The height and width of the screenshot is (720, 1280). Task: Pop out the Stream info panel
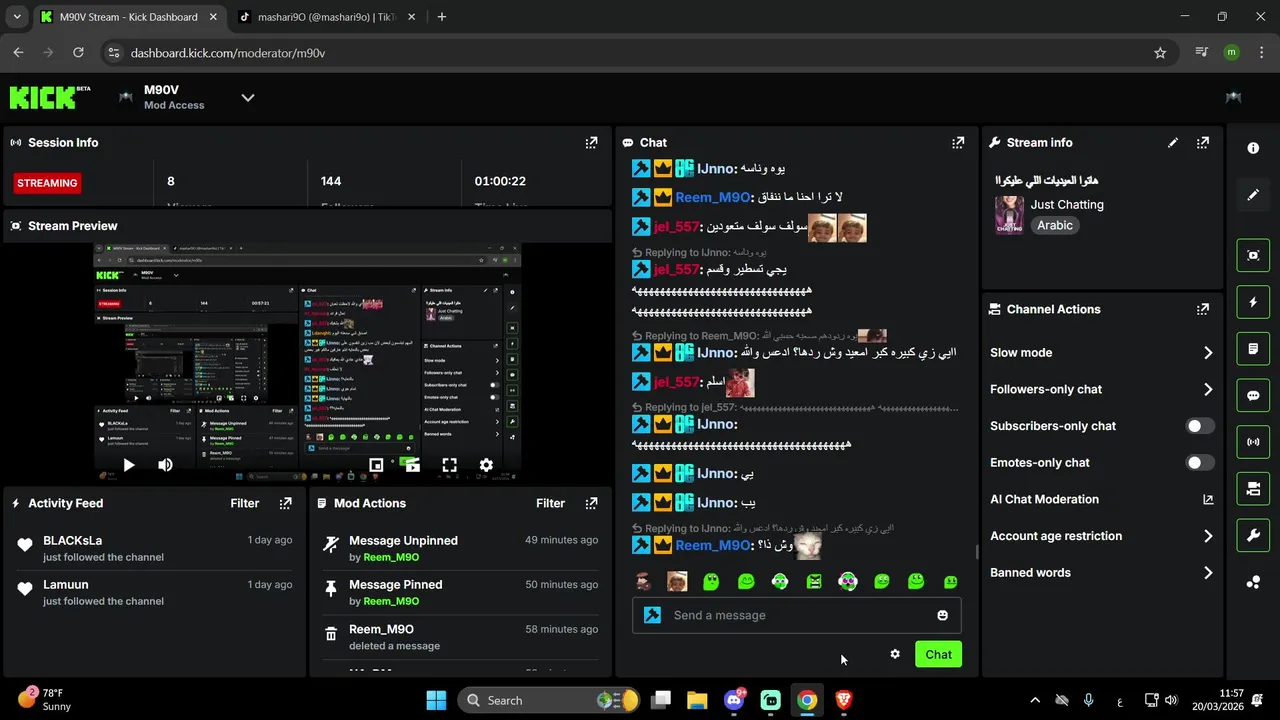click(x=1203, y=143)
